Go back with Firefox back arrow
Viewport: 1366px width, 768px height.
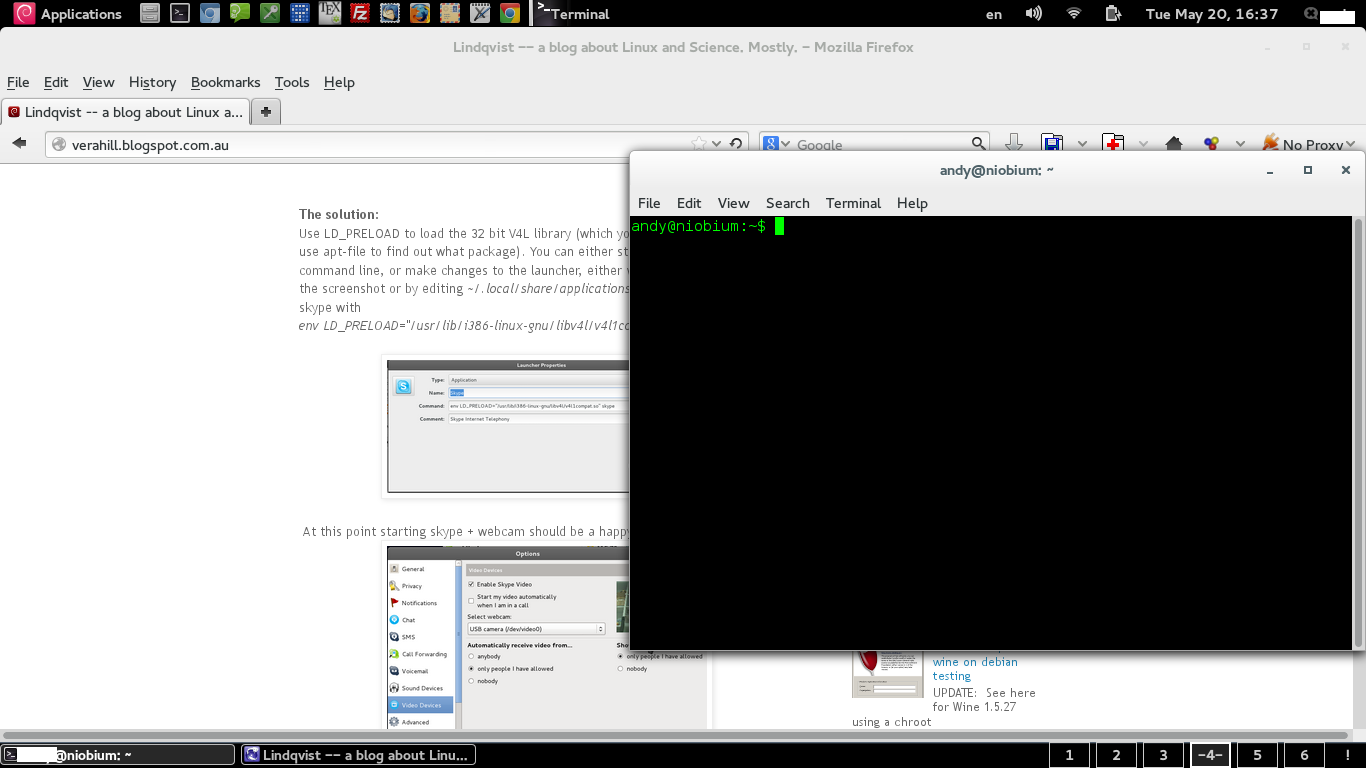point(19,144)
